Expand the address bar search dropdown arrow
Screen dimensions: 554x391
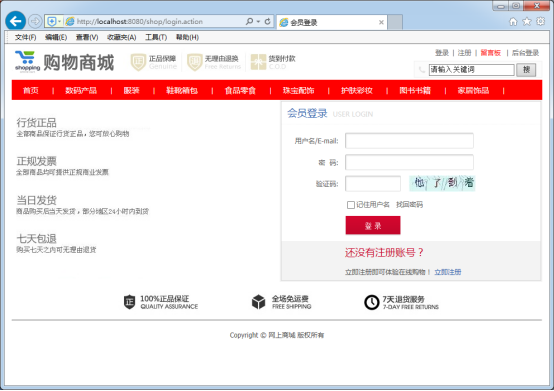258,22
